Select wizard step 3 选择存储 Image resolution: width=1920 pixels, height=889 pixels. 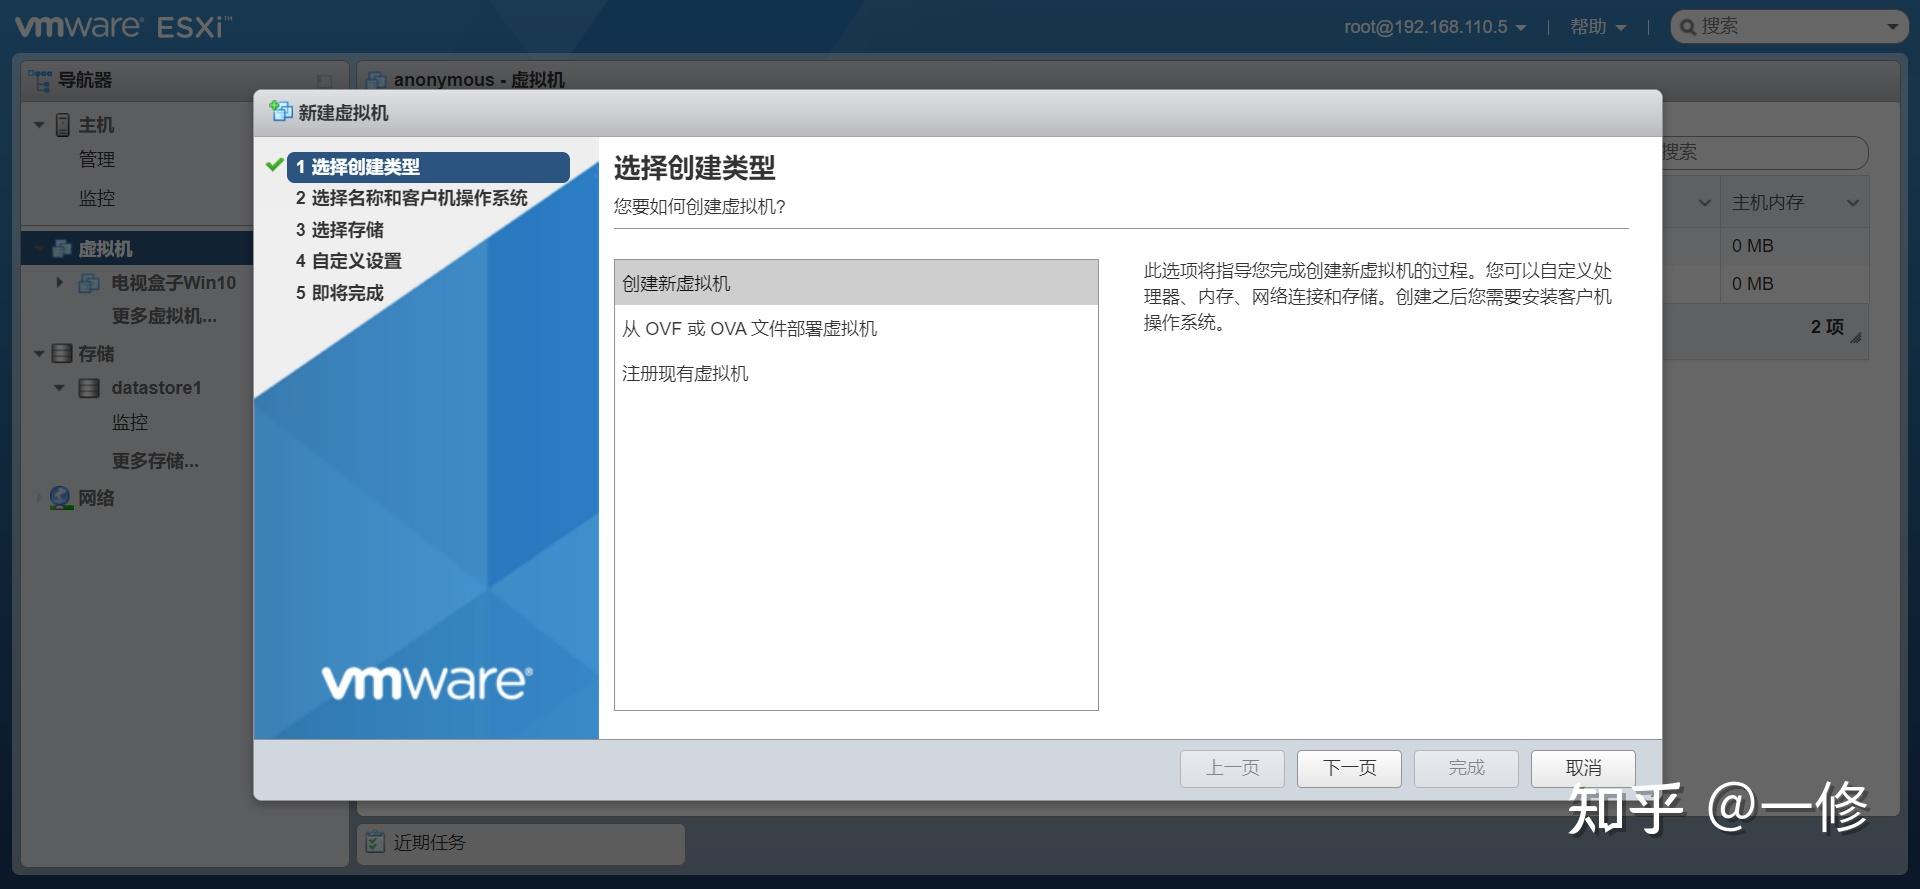click(x=339, y=230)
